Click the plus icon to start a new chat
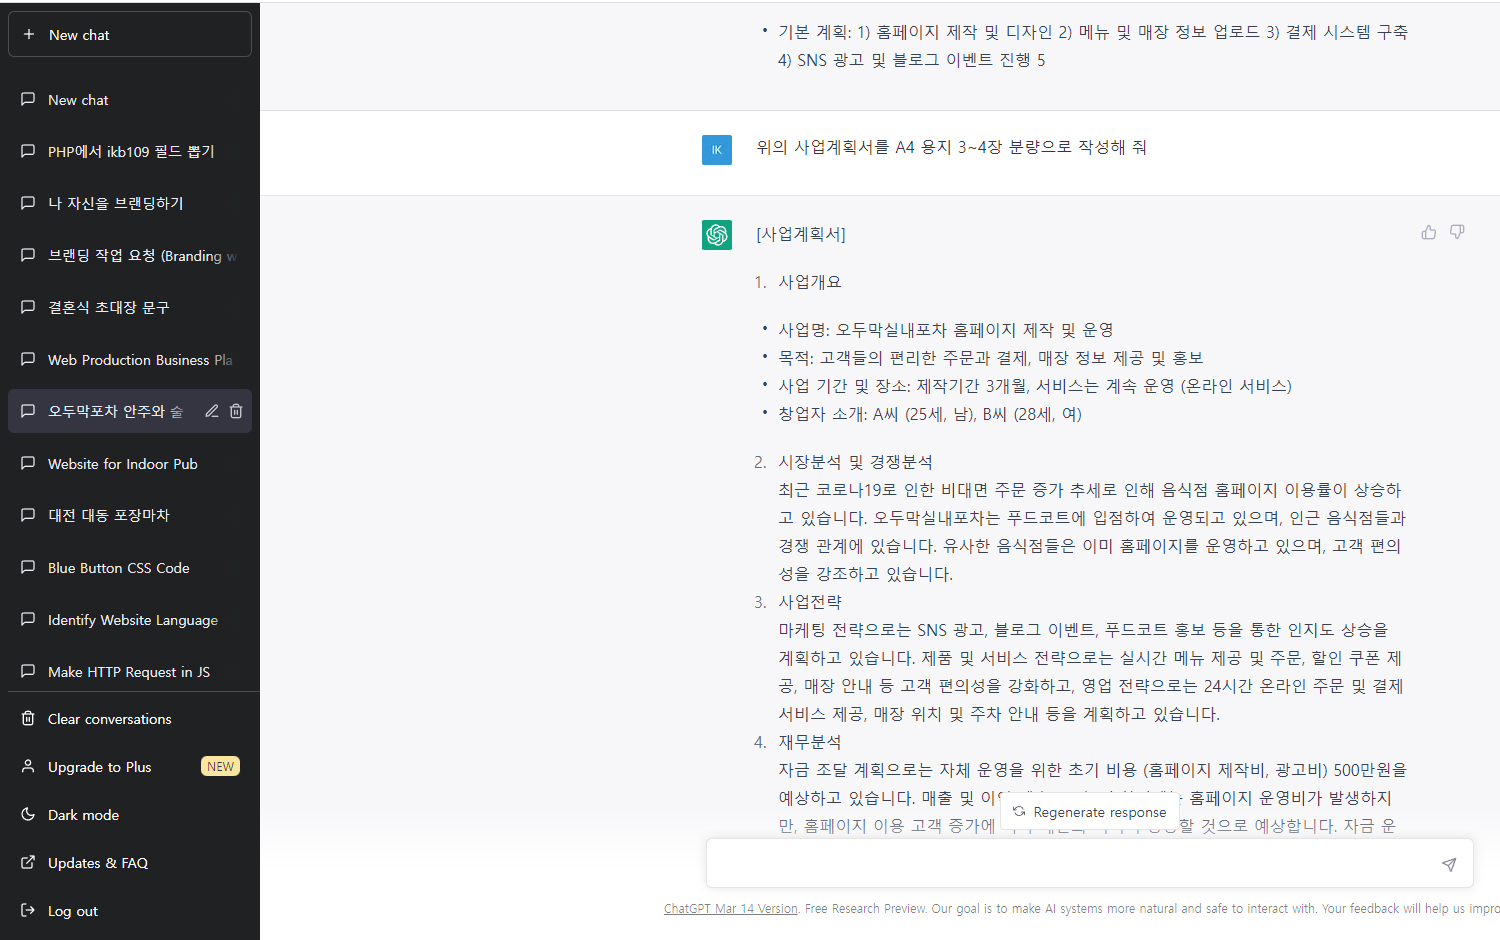Screen dimensions: 1500x940 (x=29, y=34)
